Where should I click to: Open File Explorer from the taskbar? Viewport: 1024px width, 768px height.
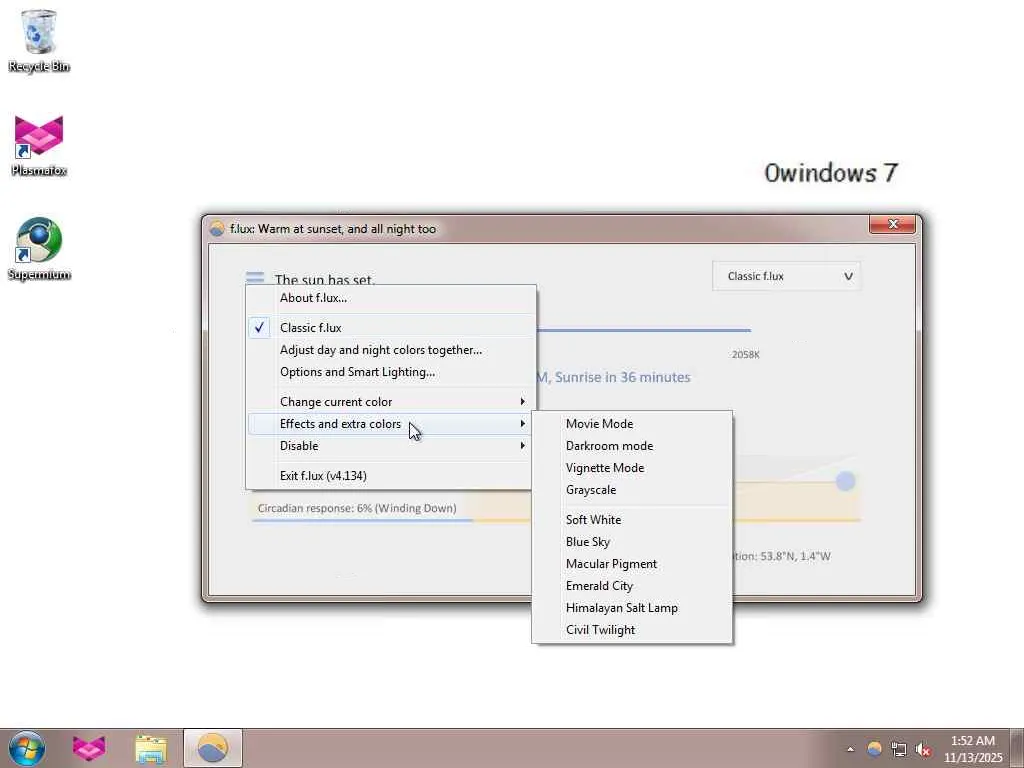pyautogui.click(x=151, y=748)
